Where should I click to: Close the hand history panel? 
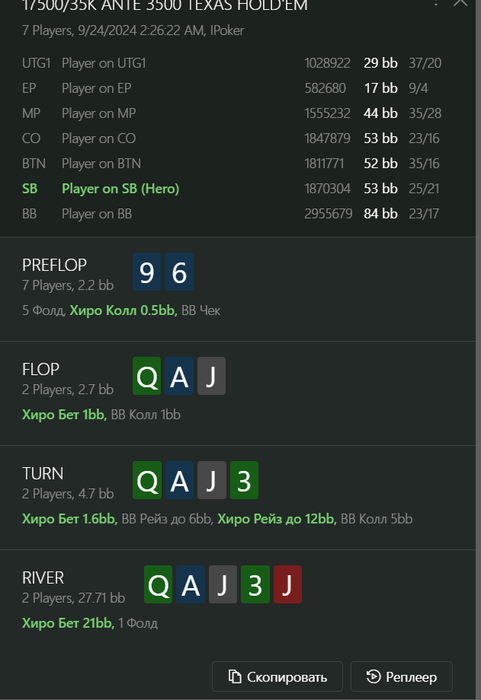click(460, 3)
